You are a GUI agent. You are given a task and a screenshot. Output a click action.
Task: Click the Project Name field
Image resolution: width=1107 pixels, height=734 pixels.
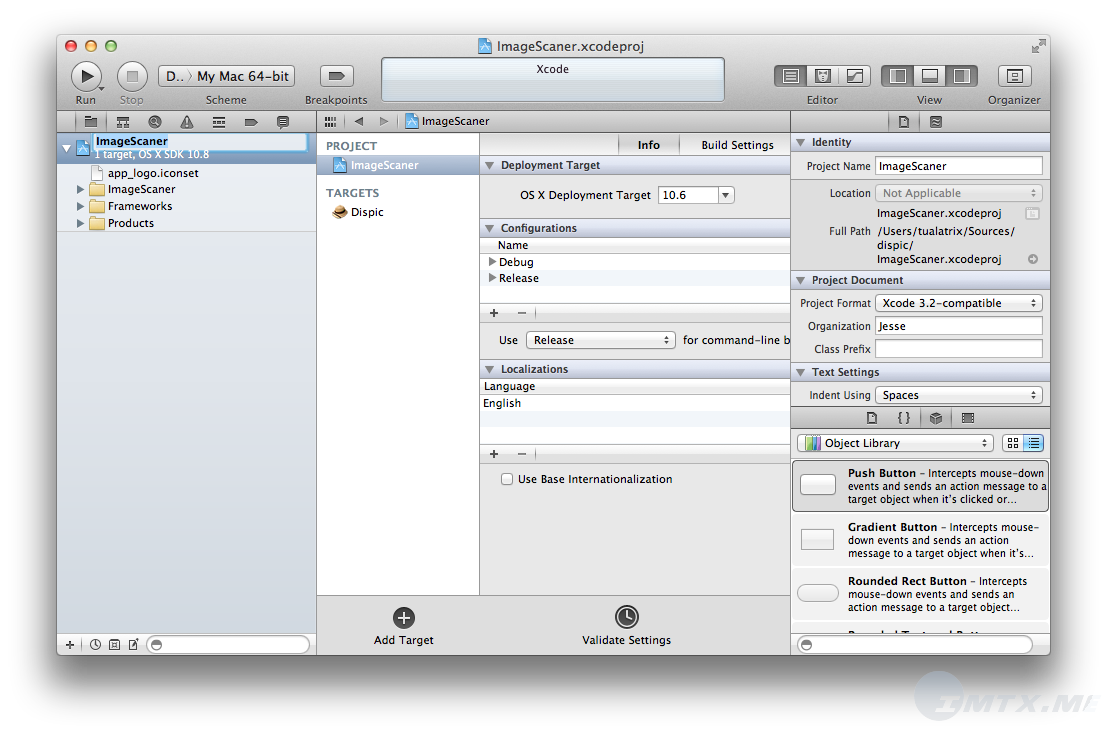coord(959,166)
